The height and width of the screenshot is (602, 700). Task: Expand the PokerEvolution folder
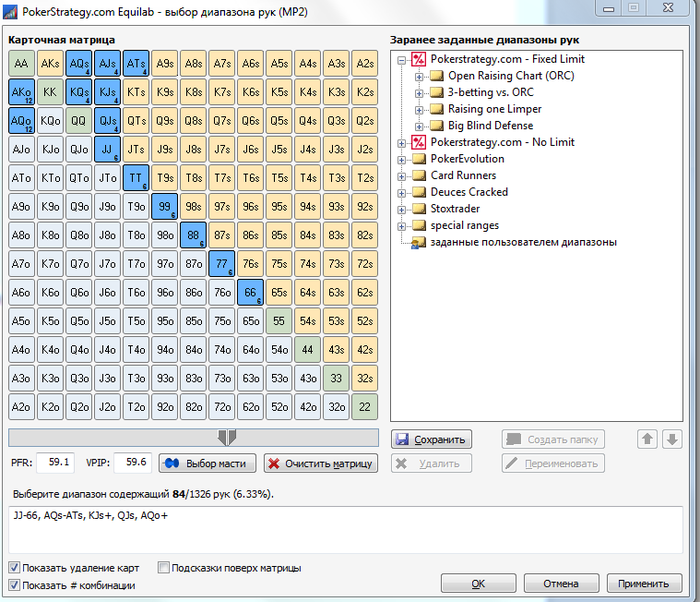click(401, 159)
